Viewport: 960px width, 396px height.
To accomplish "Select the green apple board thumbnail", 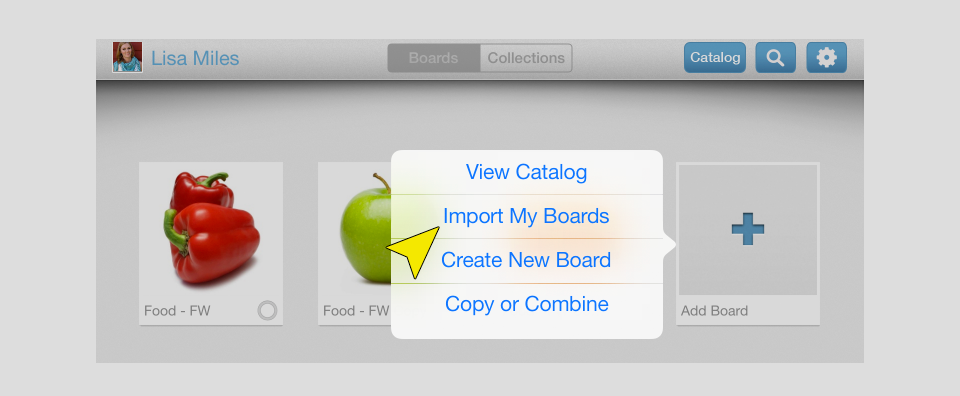I will 366,228.
